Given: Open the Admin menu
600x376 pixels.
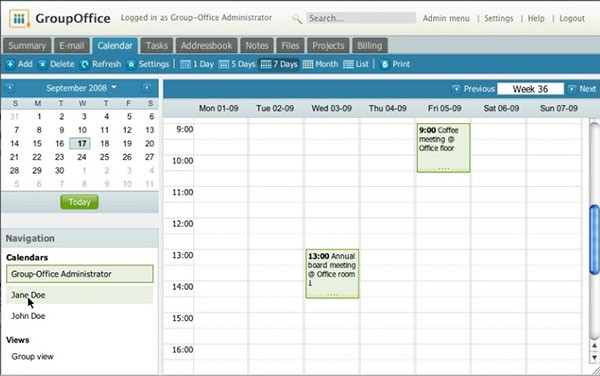Looking at the screenshot, I should (x=446, y=18).
